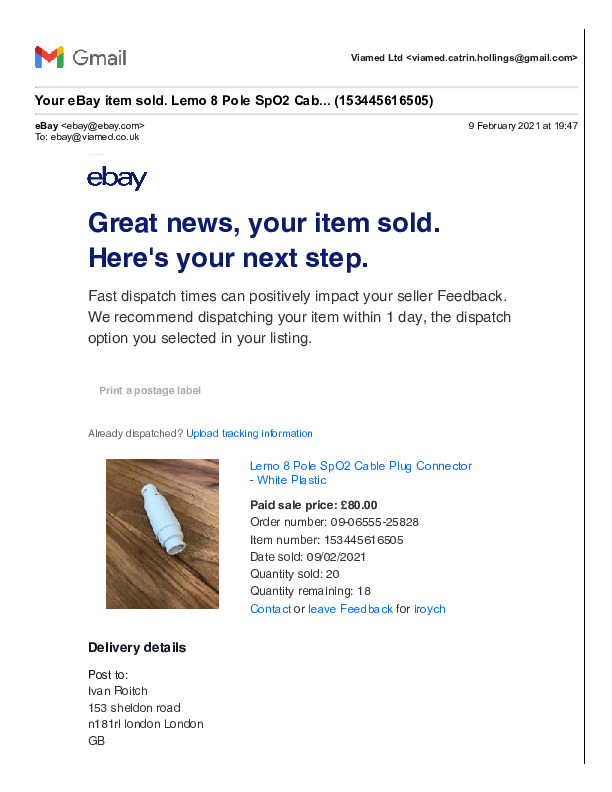Click the Delivery details heading
The height and width of the screenshot is (792, 612).
[137, 648]
